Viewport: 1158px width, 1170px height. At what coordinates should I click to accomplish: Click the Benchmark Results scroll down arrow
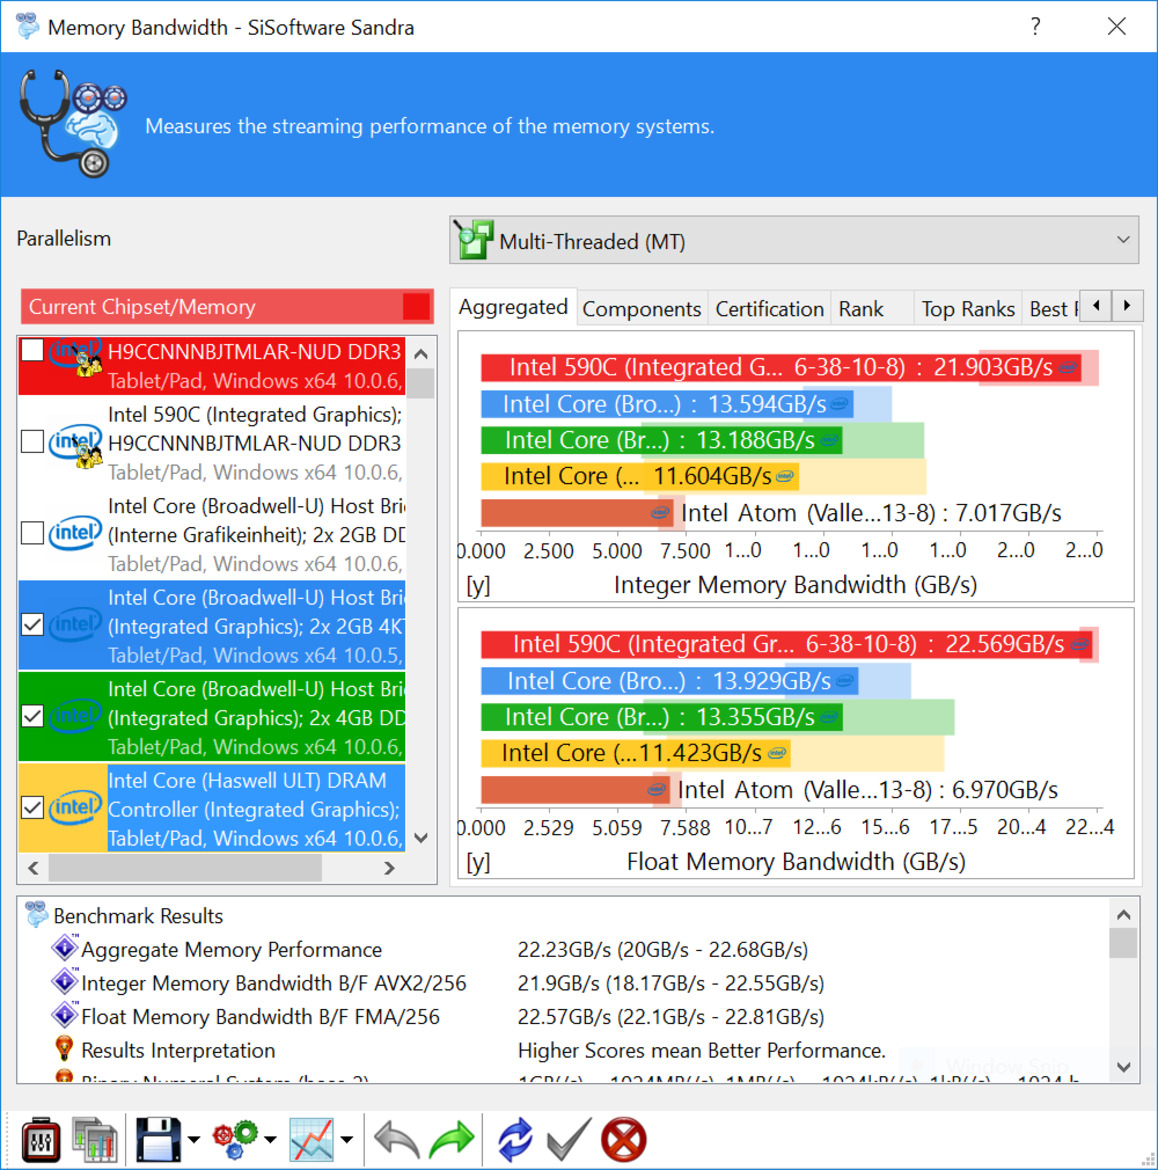click(1123, 1067)
